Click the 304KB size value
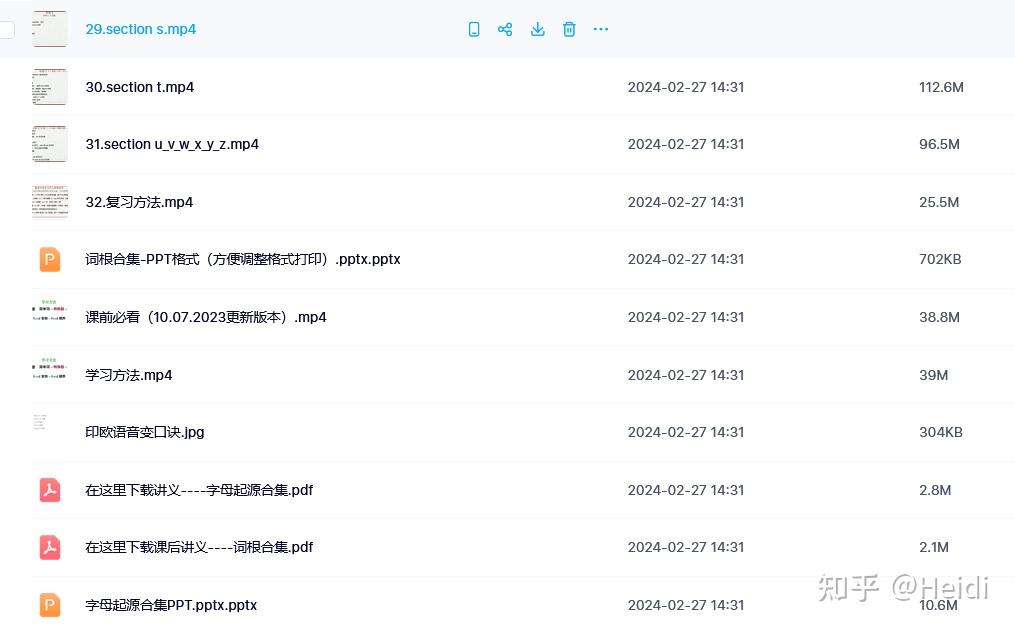1015x629 pixels. click(941, 432)
